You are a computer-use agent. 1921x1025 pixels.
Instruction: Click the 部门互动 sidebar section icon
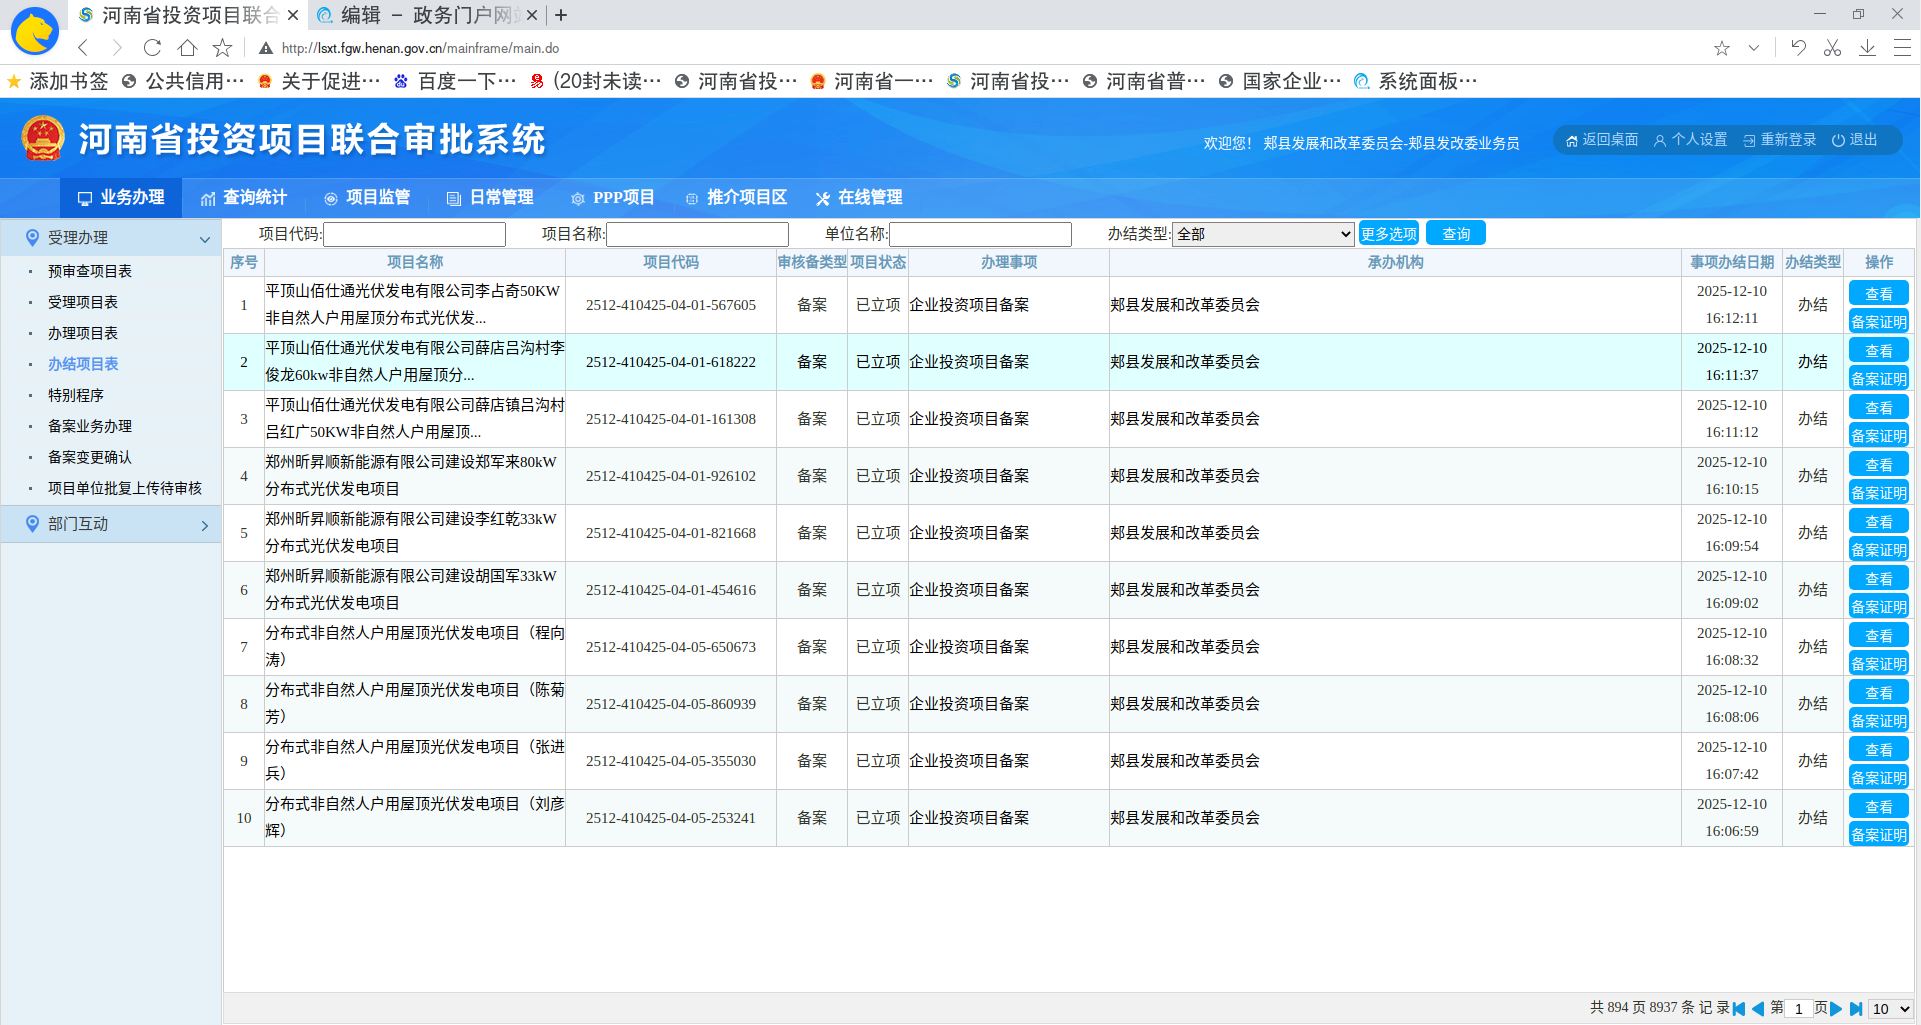pos(31,523)
